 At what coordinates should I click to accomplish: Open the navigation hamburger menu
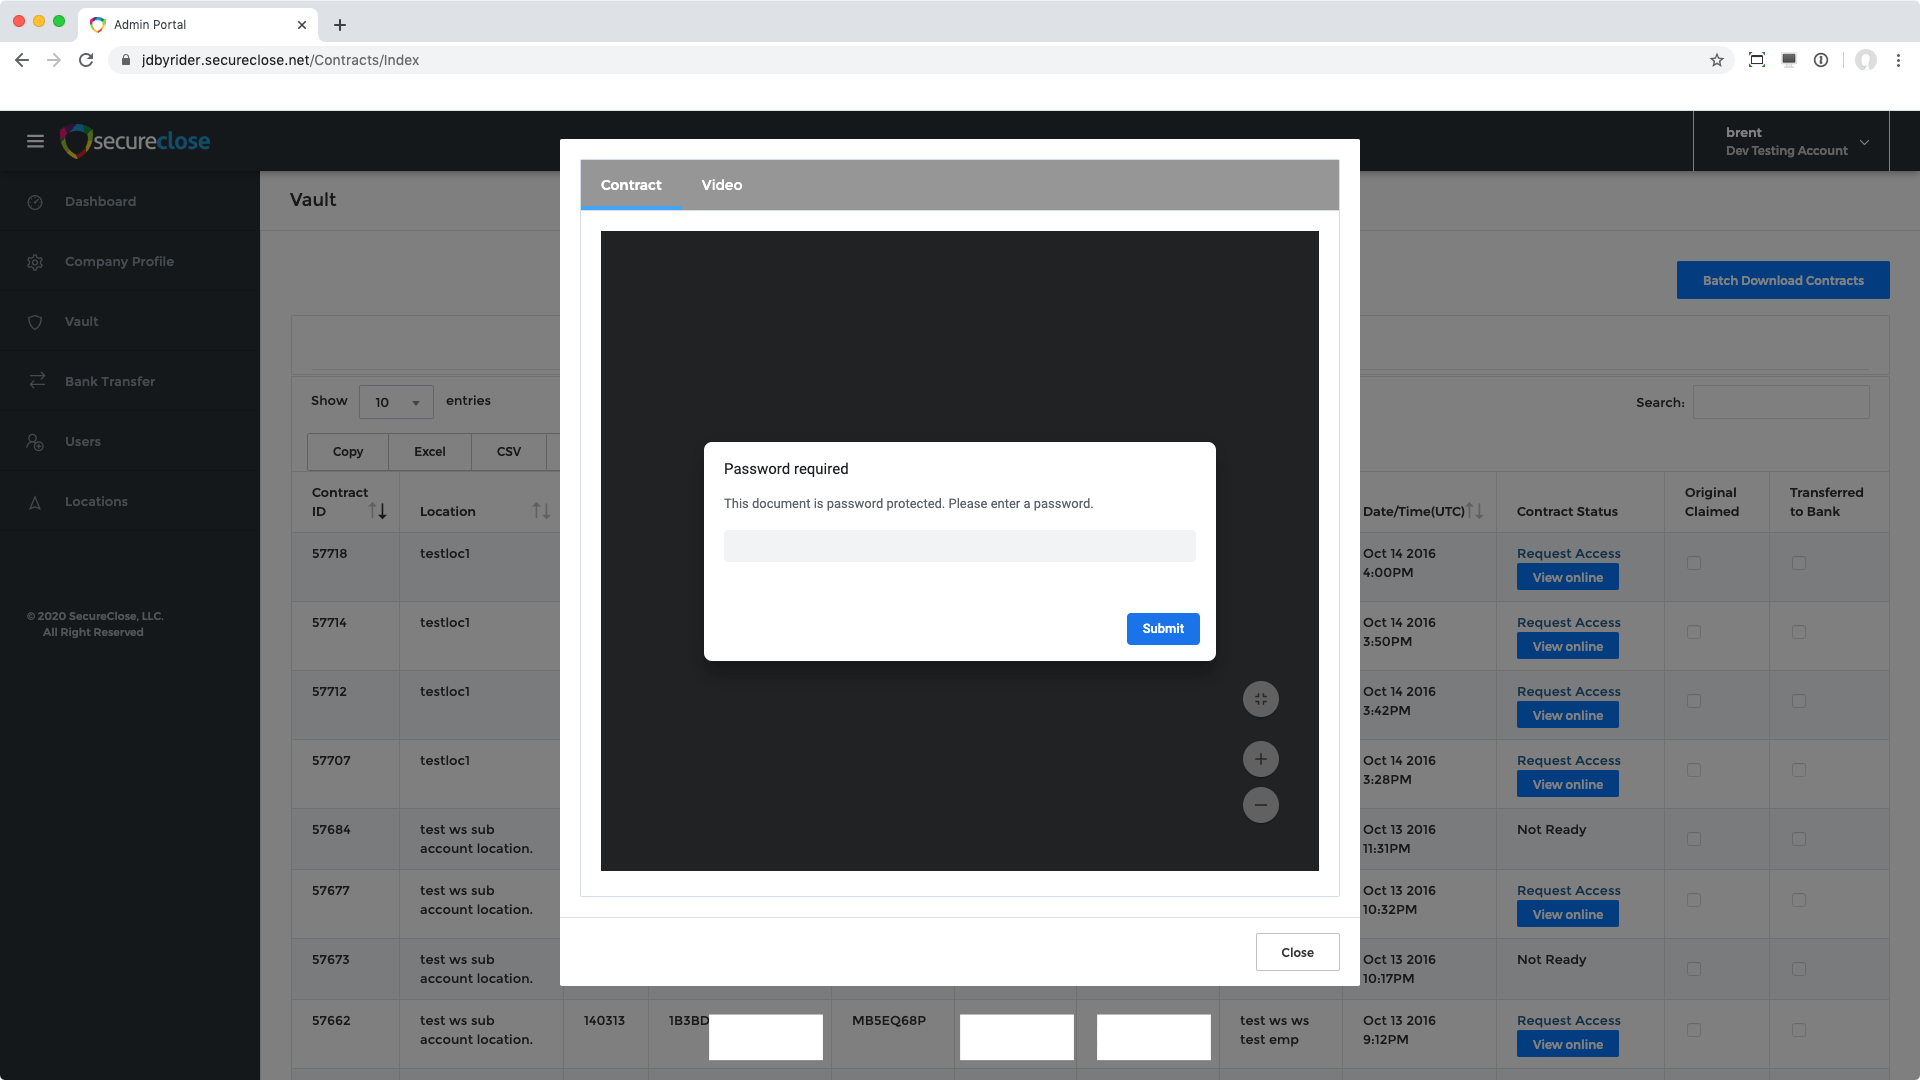coord(35,141)
